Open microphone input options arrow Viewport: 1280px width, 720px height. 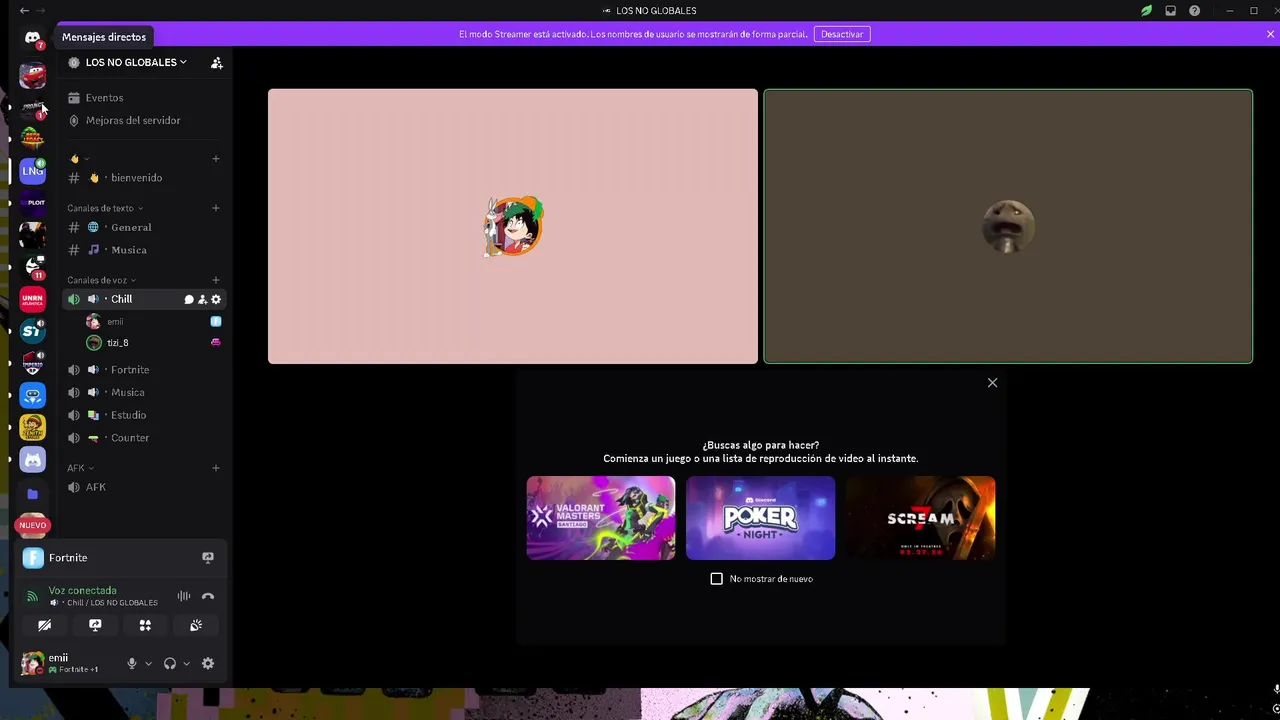[x=148, y=664]
